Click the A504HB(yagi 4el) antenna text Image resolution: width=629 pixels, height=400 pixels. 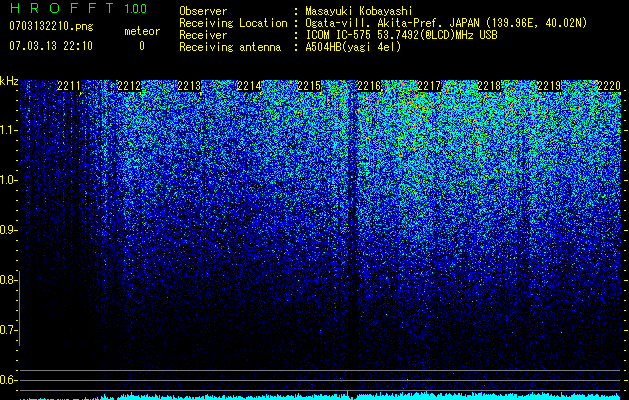click(353, 47)
